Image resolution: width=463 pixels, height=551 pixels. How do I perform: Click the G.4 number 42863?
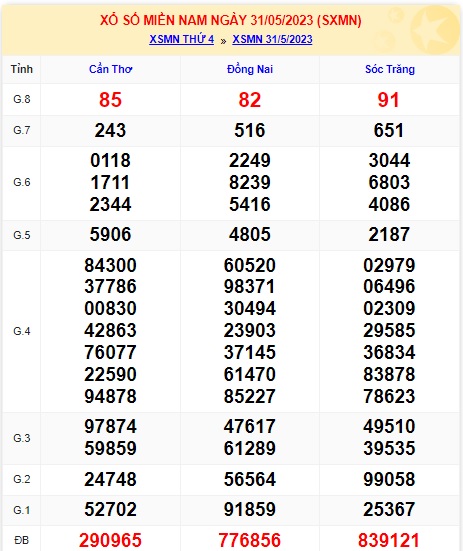[110, 330]
